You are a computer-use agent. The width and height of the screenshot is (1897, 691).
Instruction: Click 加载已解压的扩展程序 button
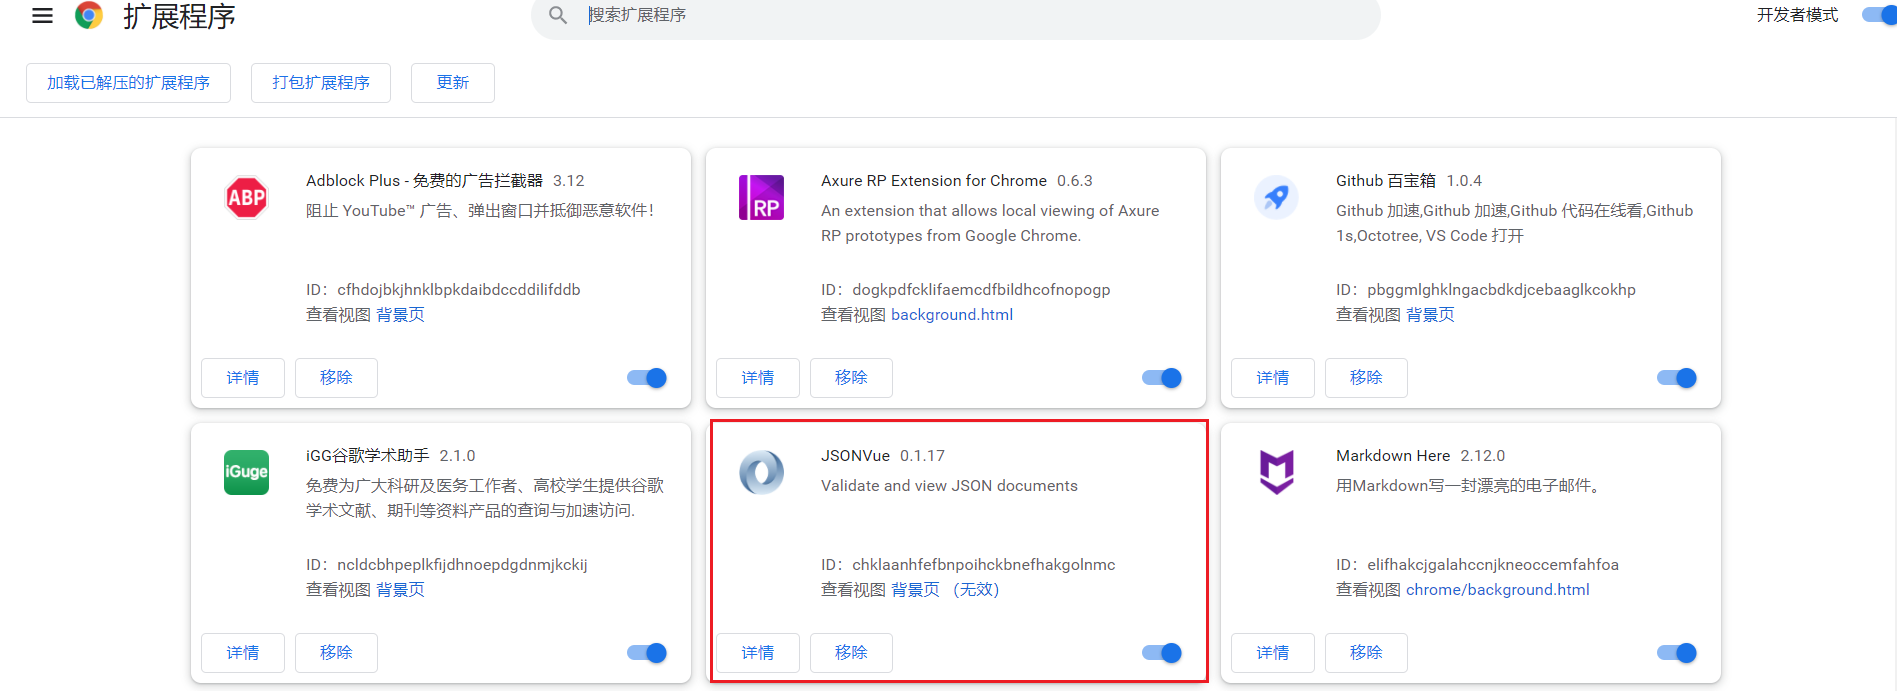128,83
